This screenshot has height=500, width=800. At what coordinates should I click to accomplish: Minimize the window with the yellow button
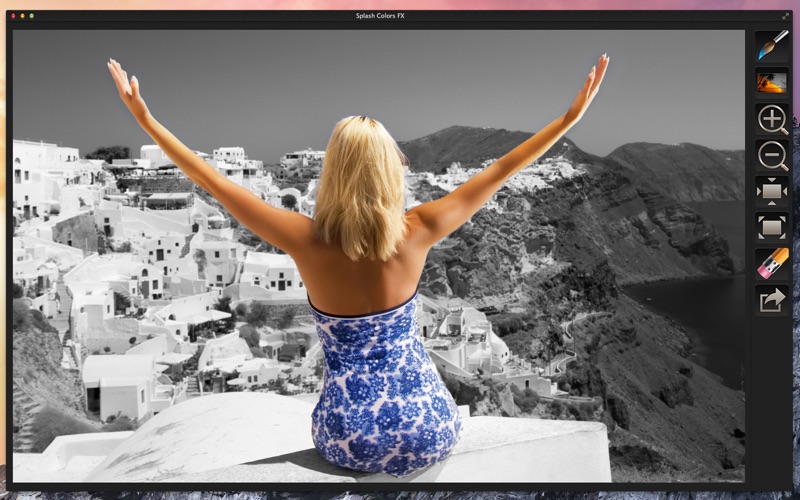pyautogui.click(x=22, y=16)
